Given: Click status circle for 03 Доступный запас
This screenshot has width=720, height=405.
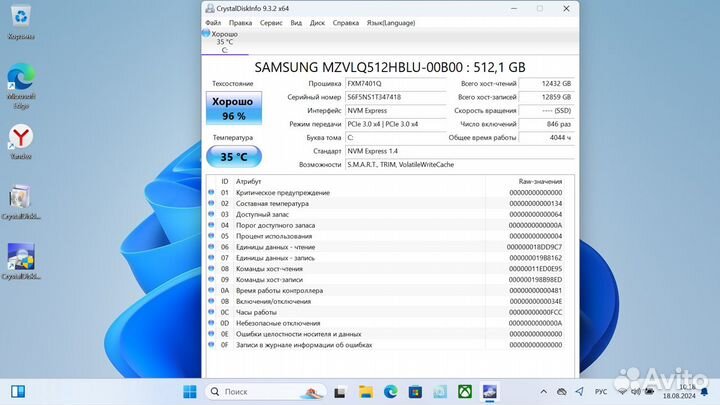Looking at the screenshot, I should (x=211, y=214).
